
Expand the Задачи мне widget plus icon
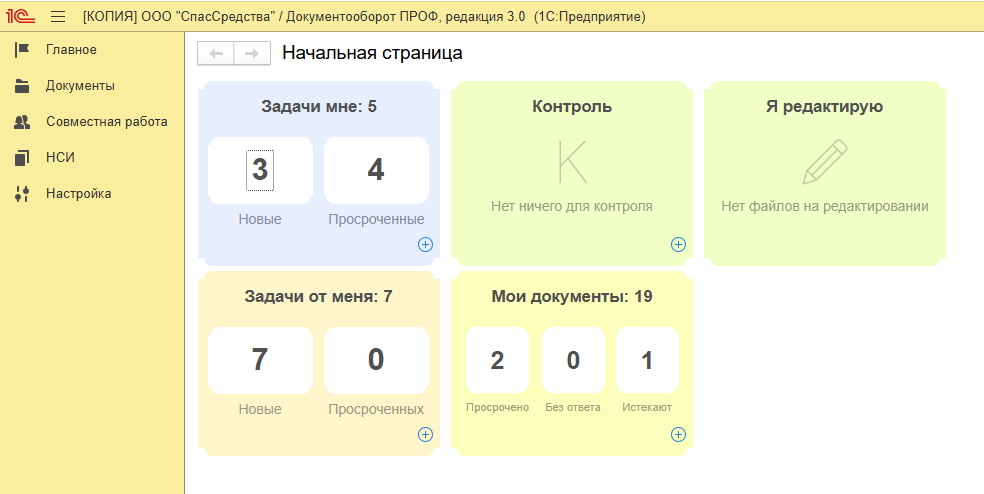pos(425,244)
